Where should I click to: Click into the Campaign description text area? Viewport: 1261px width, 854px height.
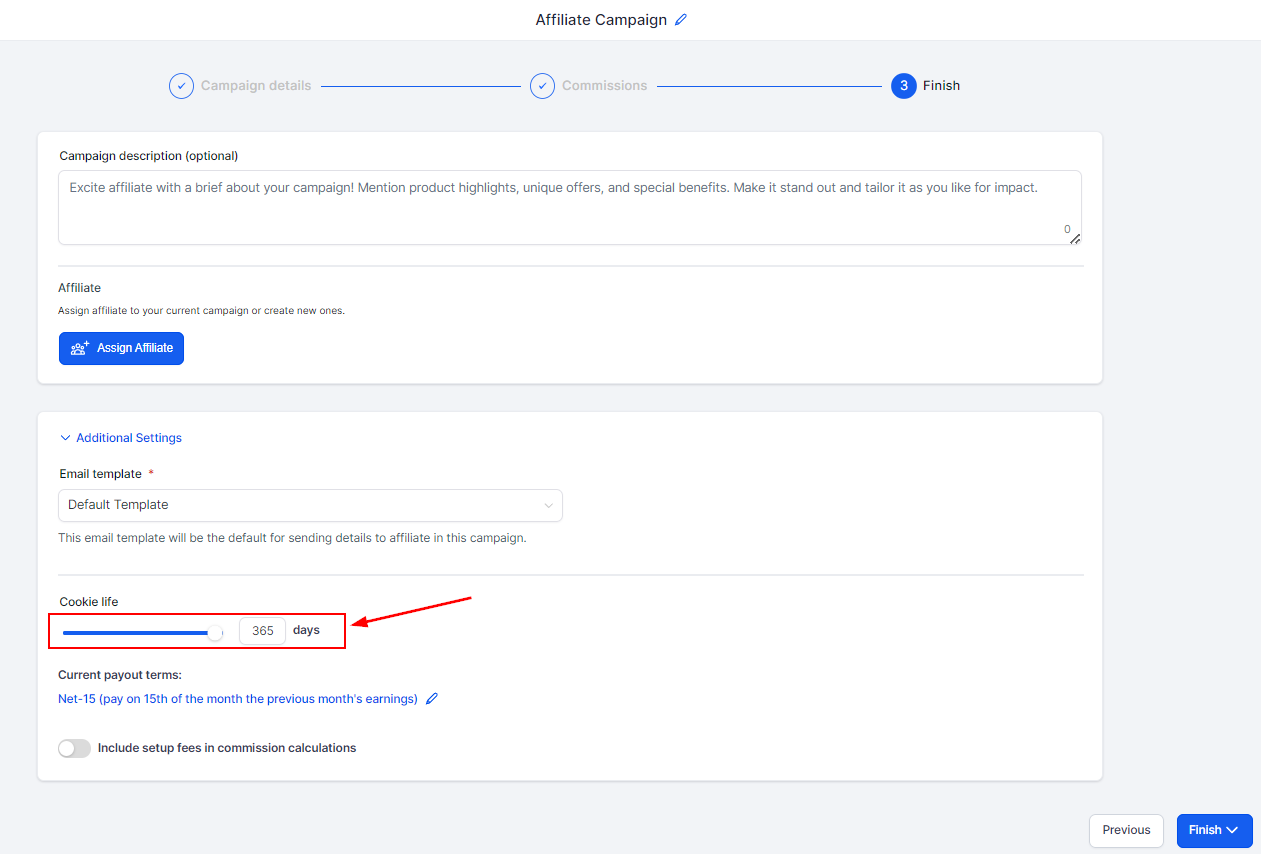[570, 207]
